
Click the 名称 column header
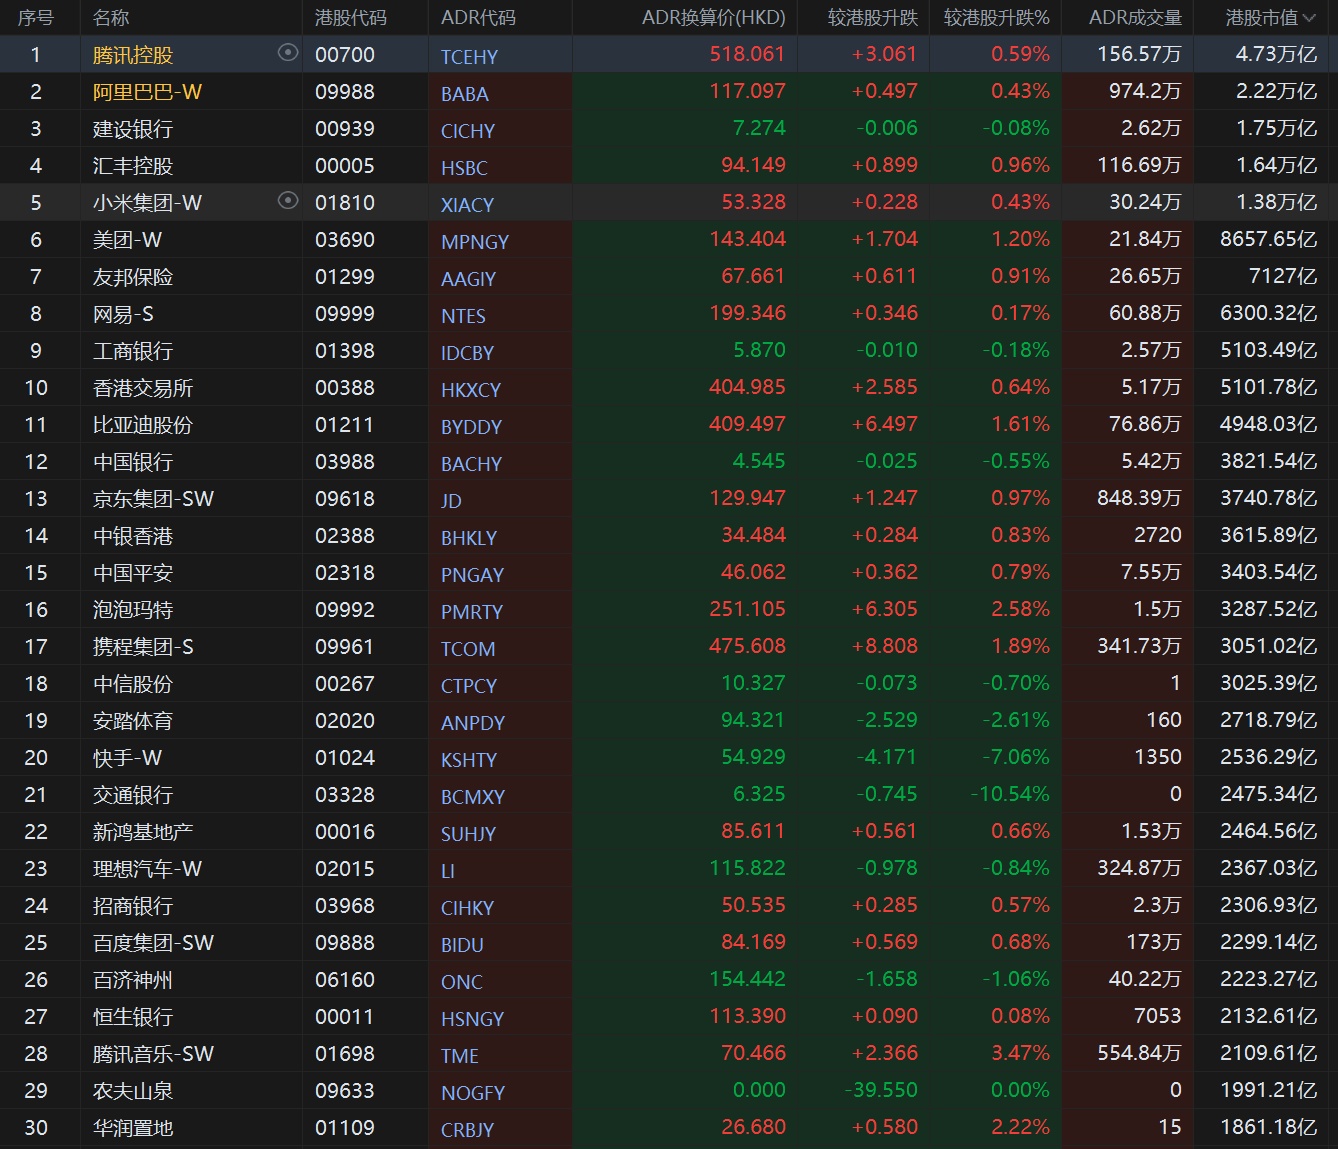click(x=111, y=18)
